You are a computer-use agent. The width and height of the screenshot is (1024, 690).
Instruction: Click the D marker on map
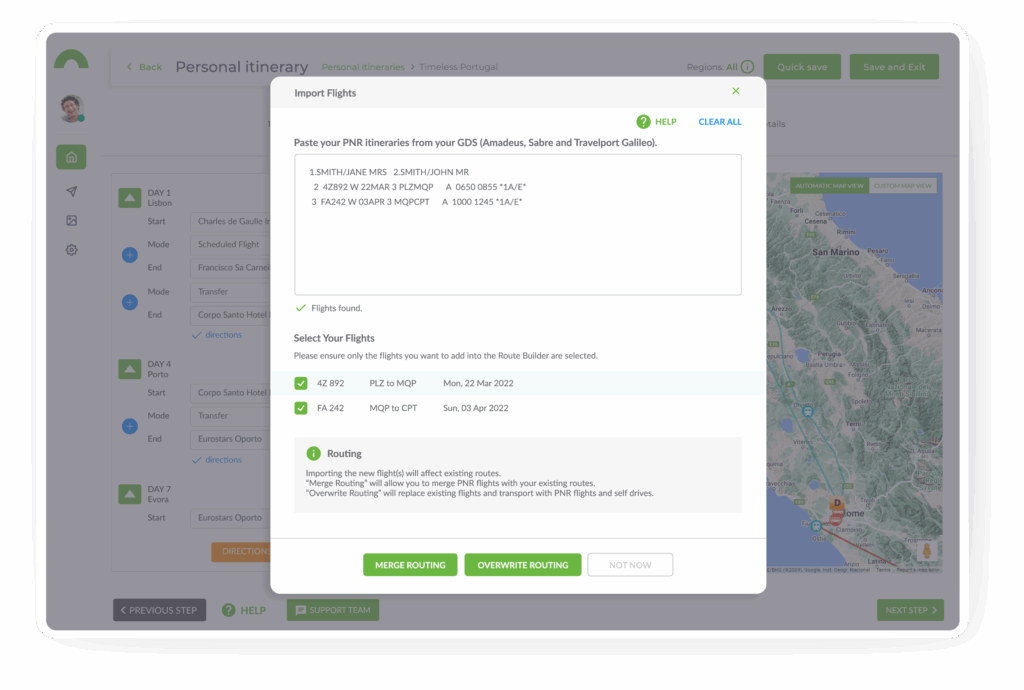(837, 504)
